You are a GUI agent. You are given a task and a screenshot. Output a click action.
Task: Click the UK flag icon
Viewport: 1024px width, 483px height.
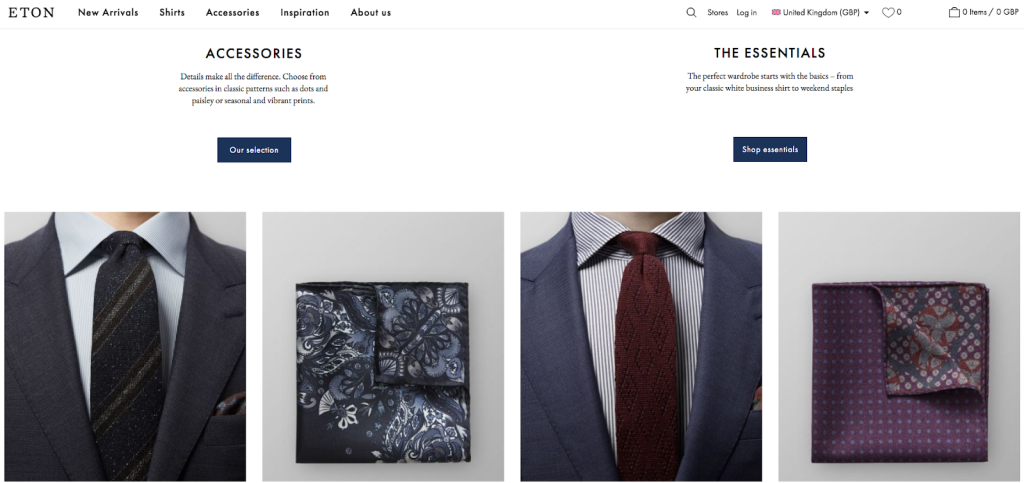pos(776,12)
